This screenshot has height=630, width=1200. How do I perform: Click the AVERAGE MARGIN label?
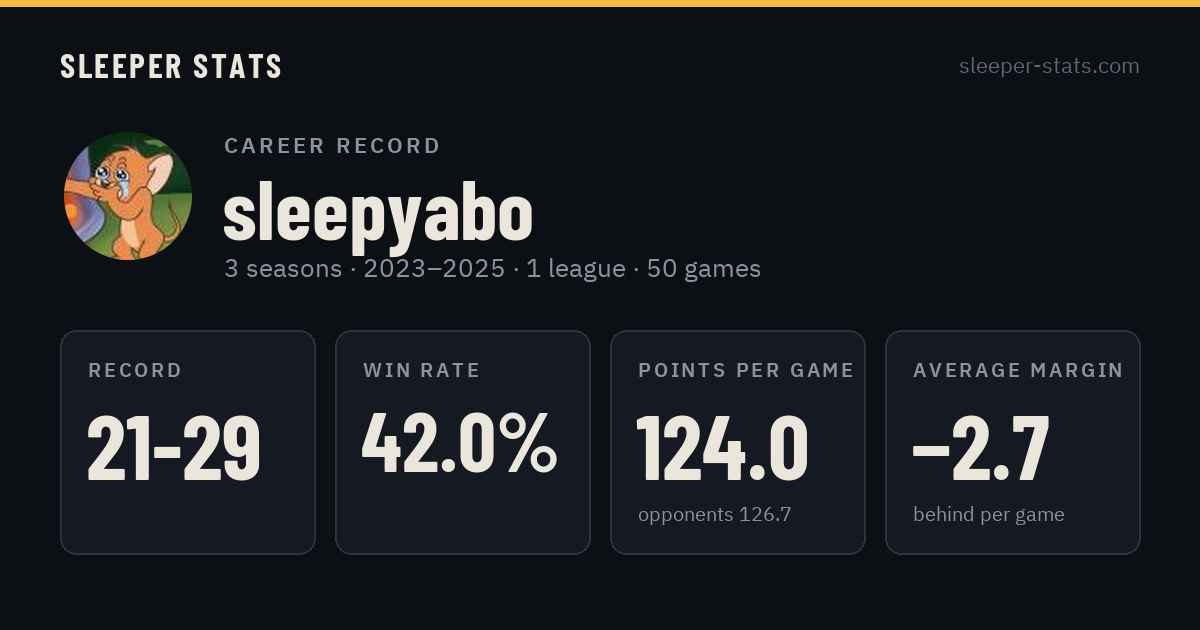click(x=1018, y=371)
